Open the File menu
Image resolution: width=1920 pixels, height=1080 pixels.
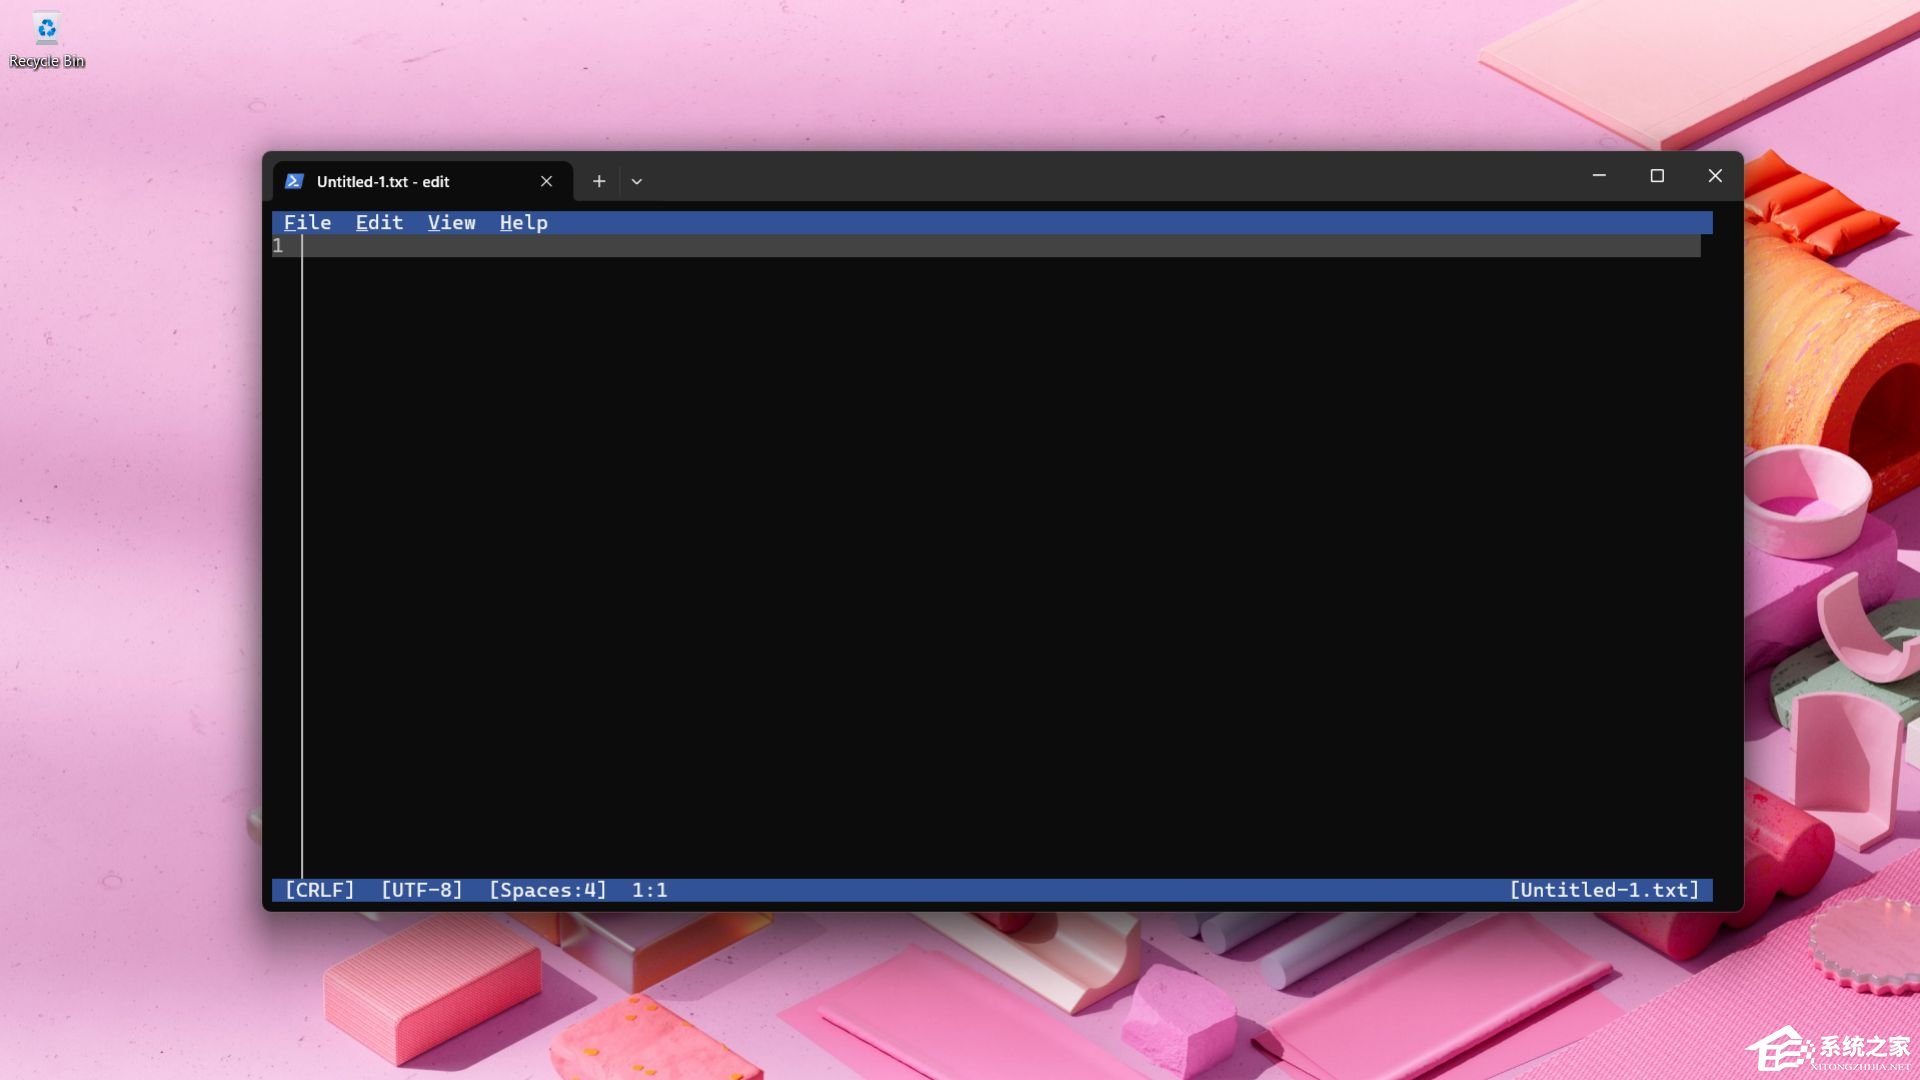pos(307,222)
